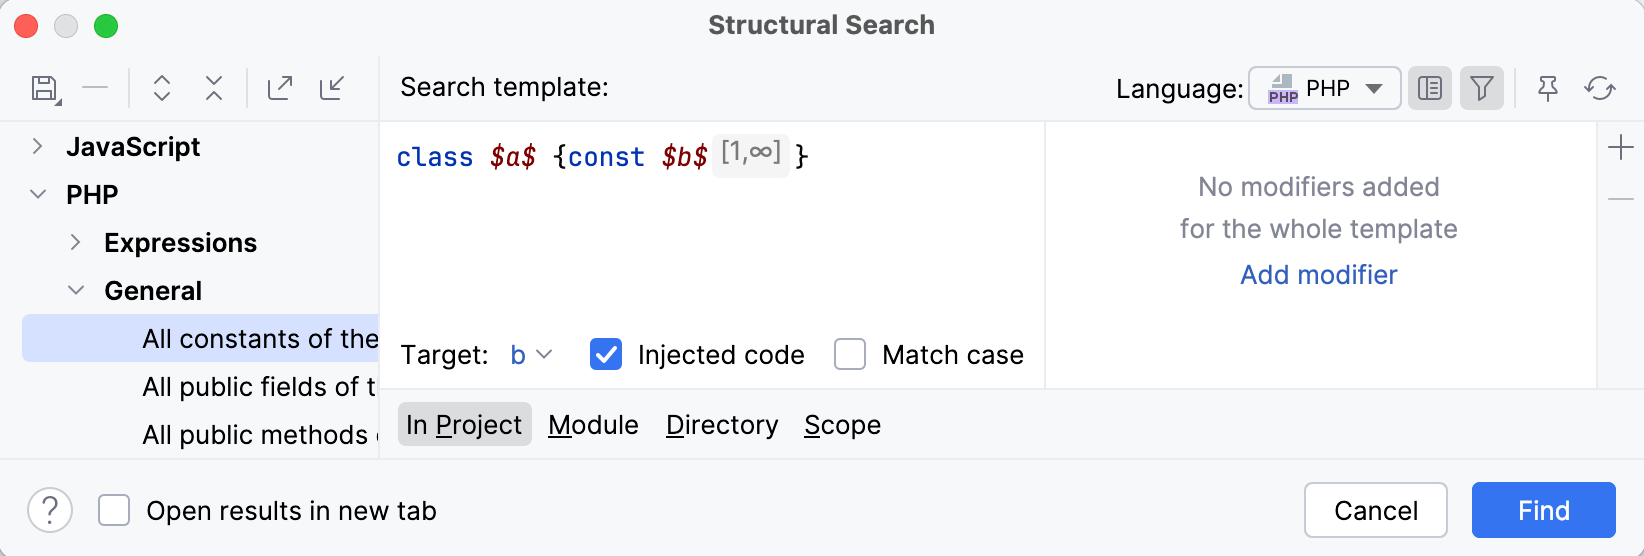Screen dimensions: 1644x556
Task: Click the Add modifier link
Action: [1318, 275]
